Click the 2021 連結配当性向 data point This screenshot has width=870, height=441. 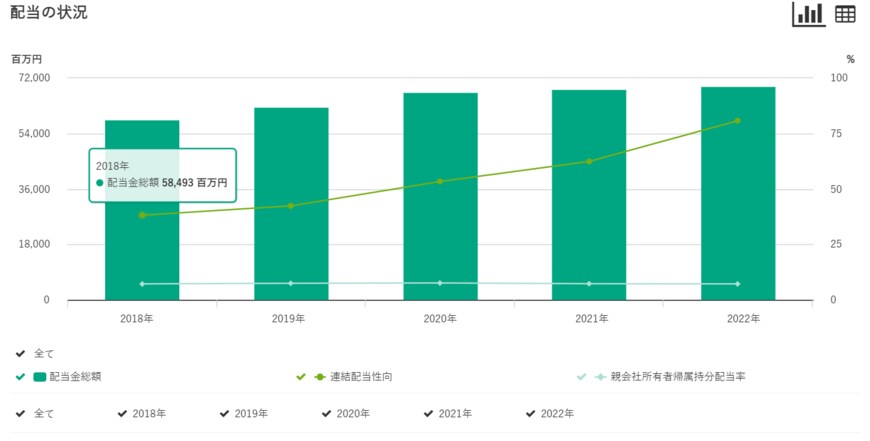pyautogui.click(x=589, y=161)
